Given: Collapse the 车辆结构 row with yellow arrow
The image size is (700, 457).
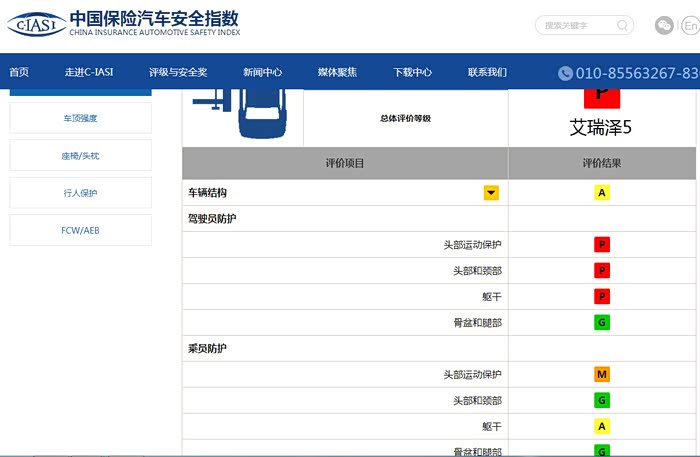Looking at the screenshot, I should [491, 193].
